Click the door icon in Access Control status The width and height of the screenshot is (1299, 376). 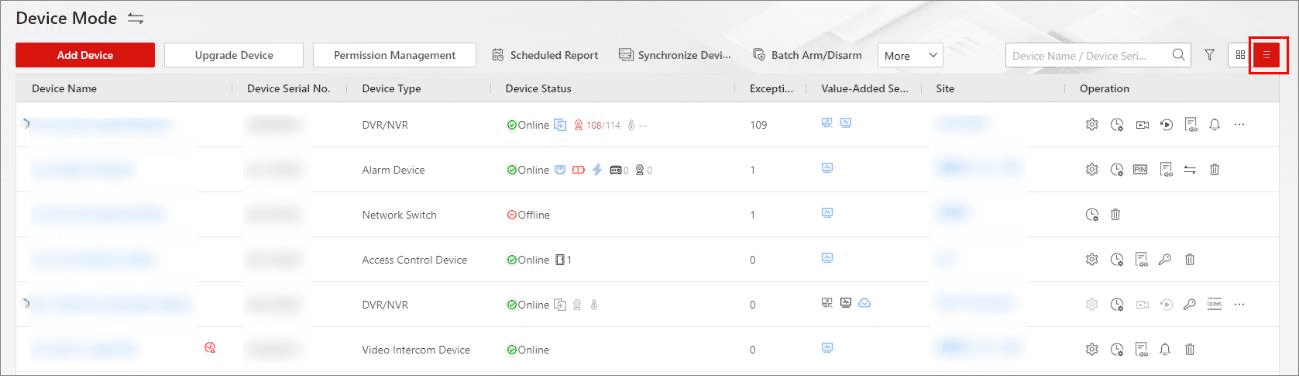560,260
